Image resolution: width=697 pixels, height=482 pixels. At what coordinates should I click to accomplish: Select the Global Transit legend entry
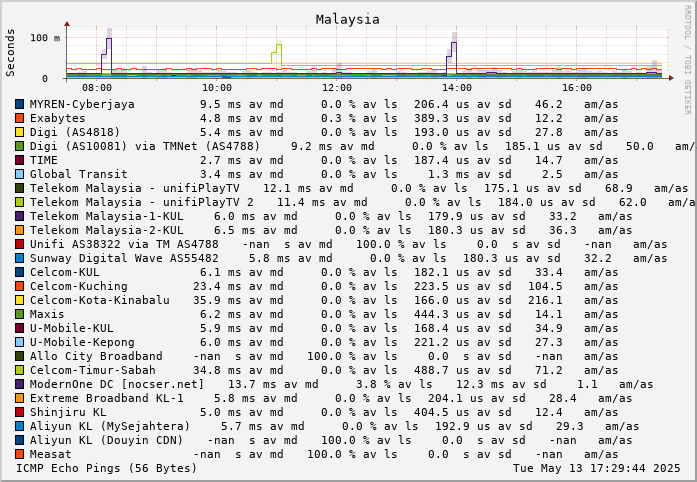tap(316, 174)
